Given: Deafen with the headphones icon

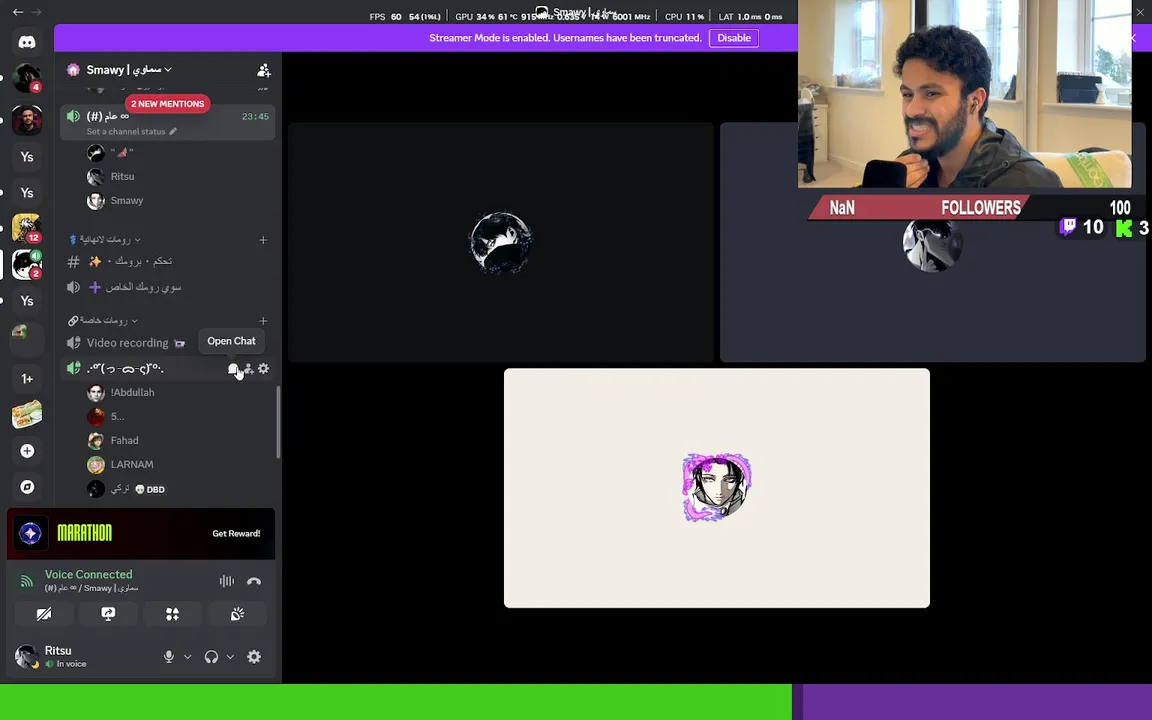Looking at the screenshot, I should click(x=212, y=657).
